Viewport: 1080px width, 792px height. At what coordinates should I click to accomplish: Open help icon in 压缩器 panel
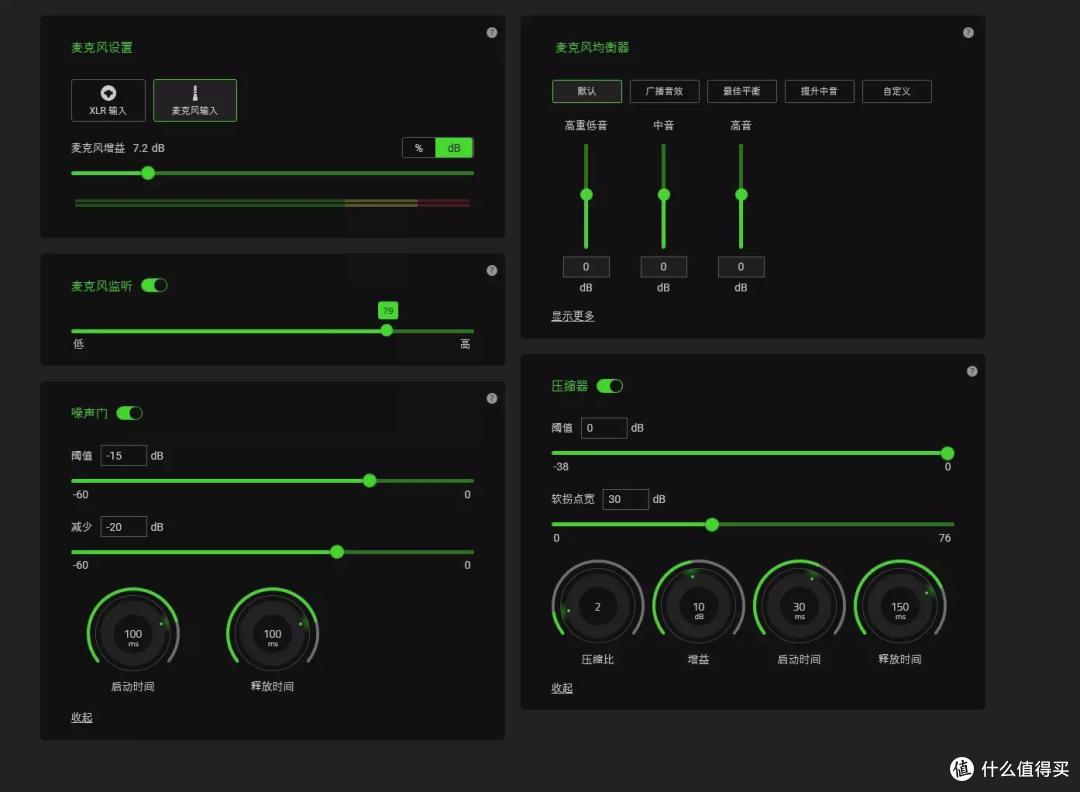[972, 371]
